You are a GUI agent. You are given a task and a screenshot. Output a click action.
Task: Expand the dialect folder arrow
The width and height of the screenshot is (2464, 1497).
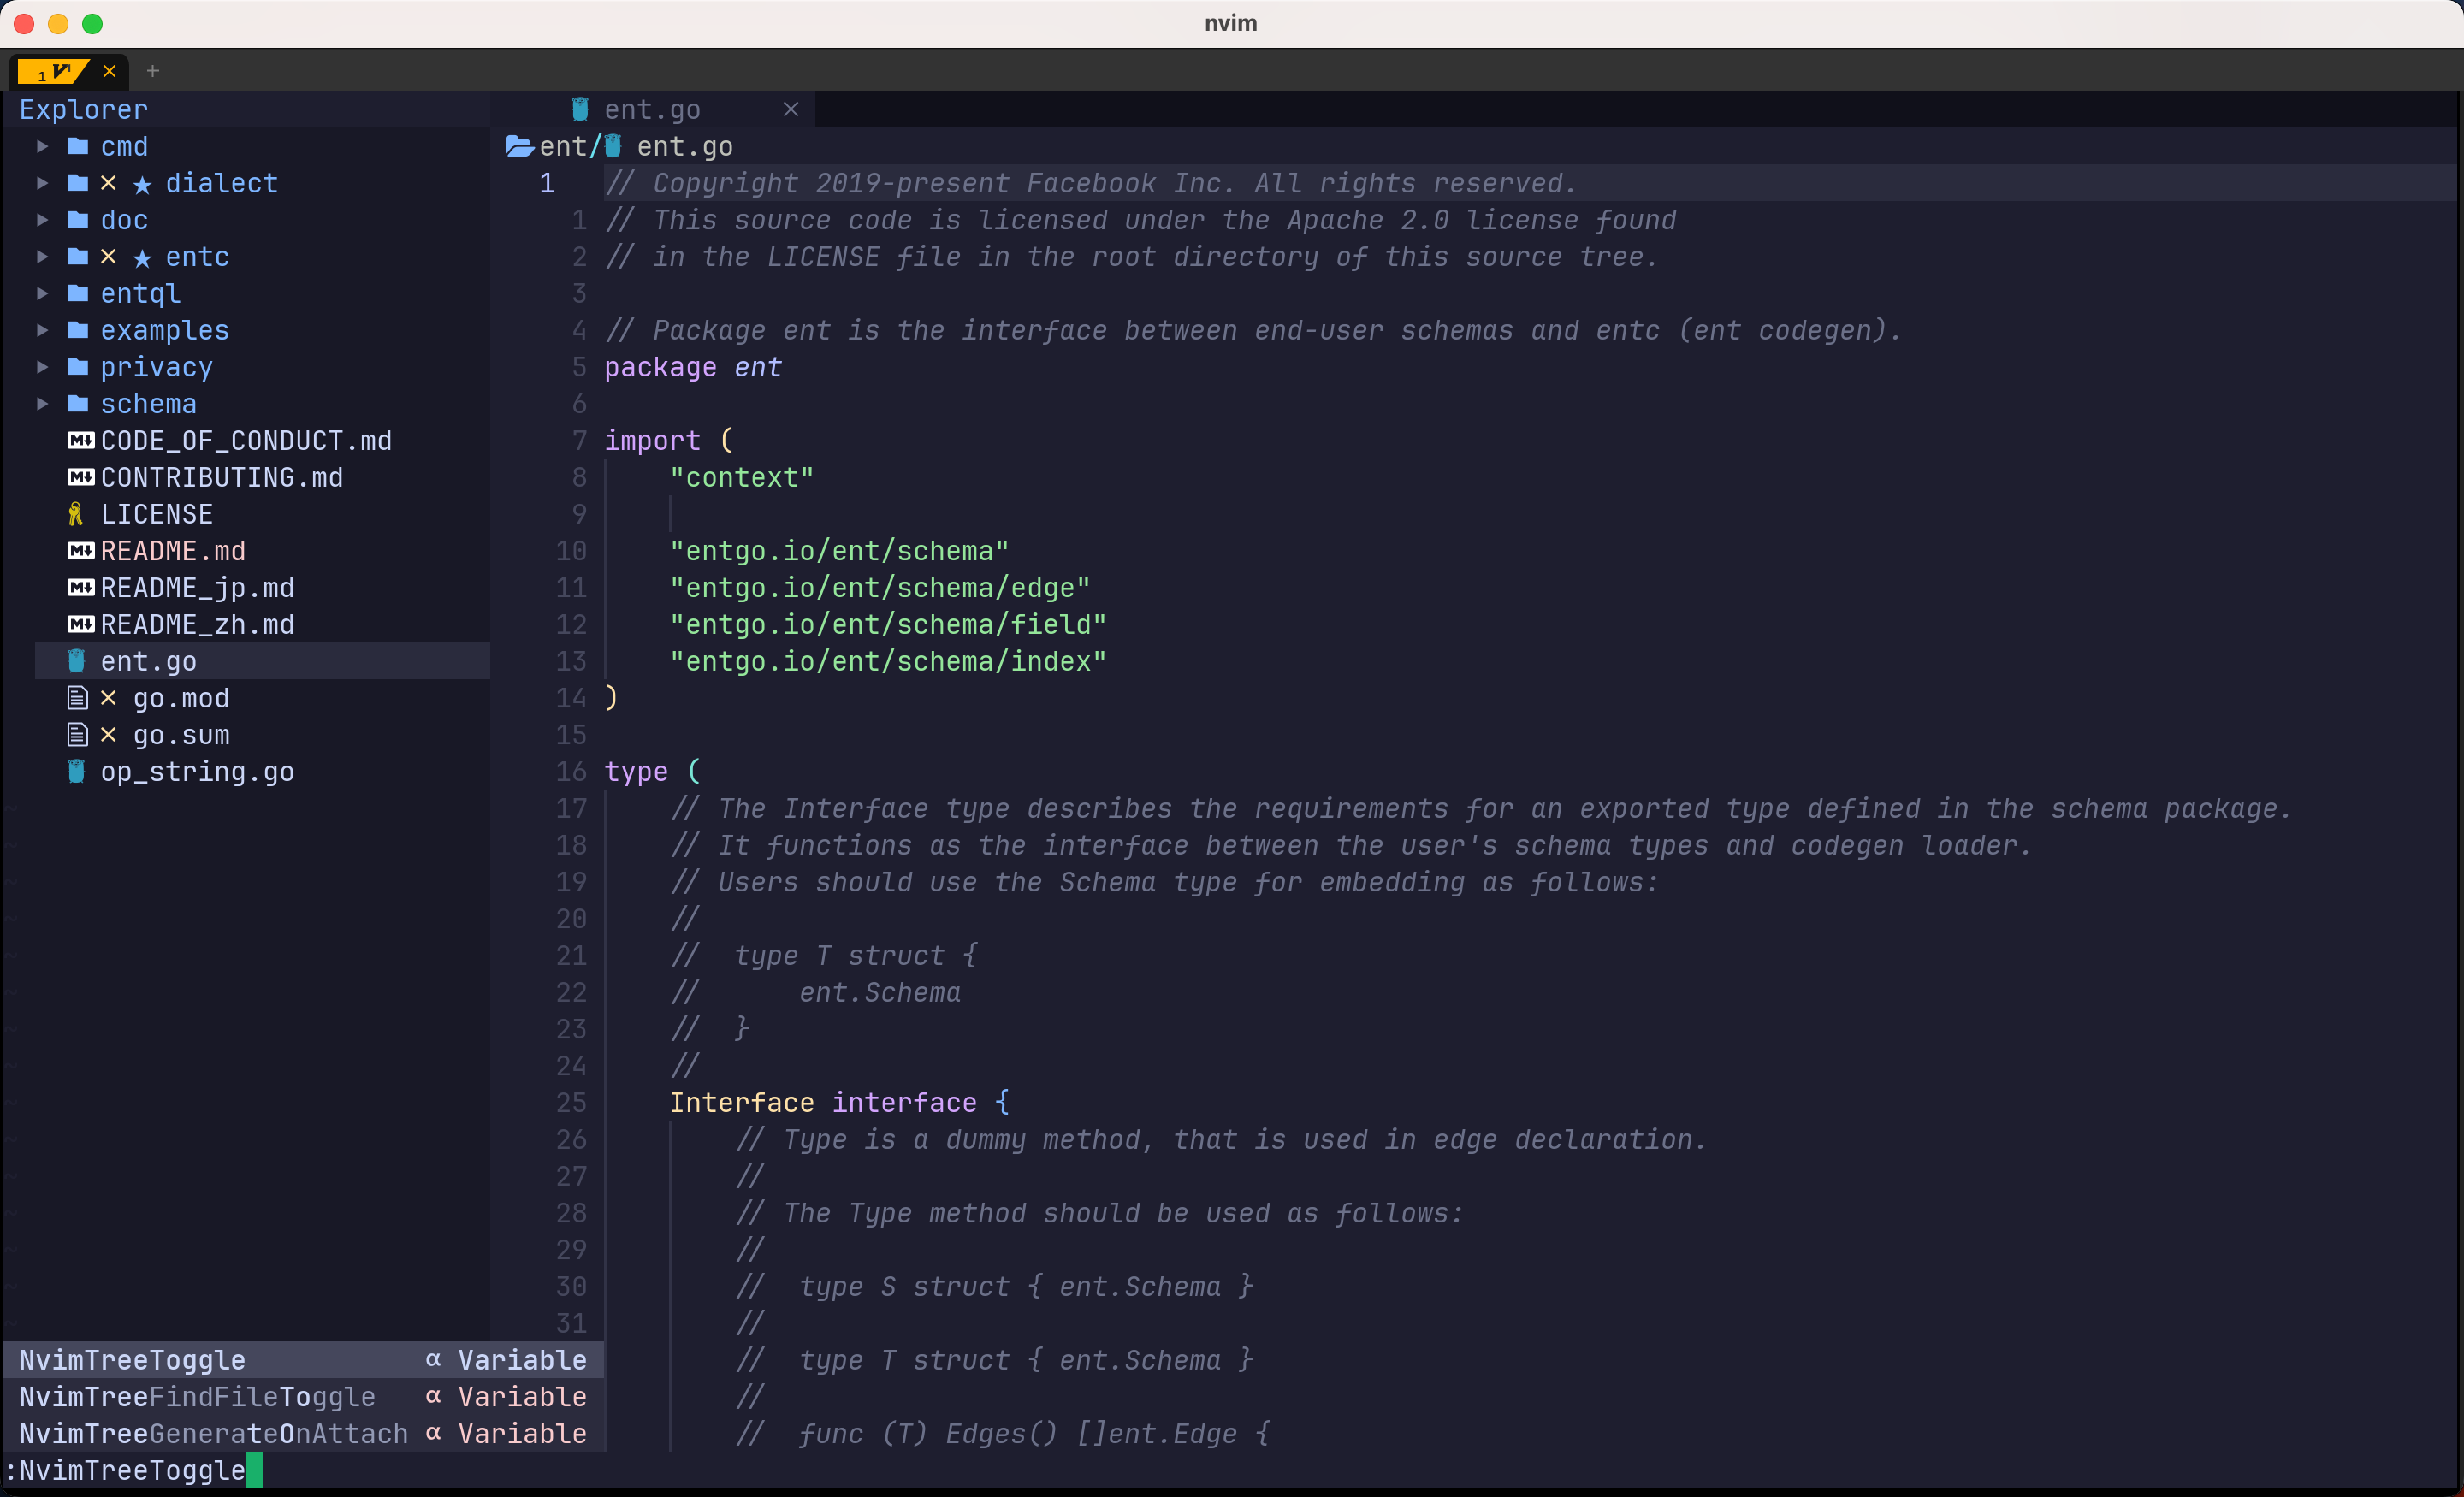(x=42, y=183)
